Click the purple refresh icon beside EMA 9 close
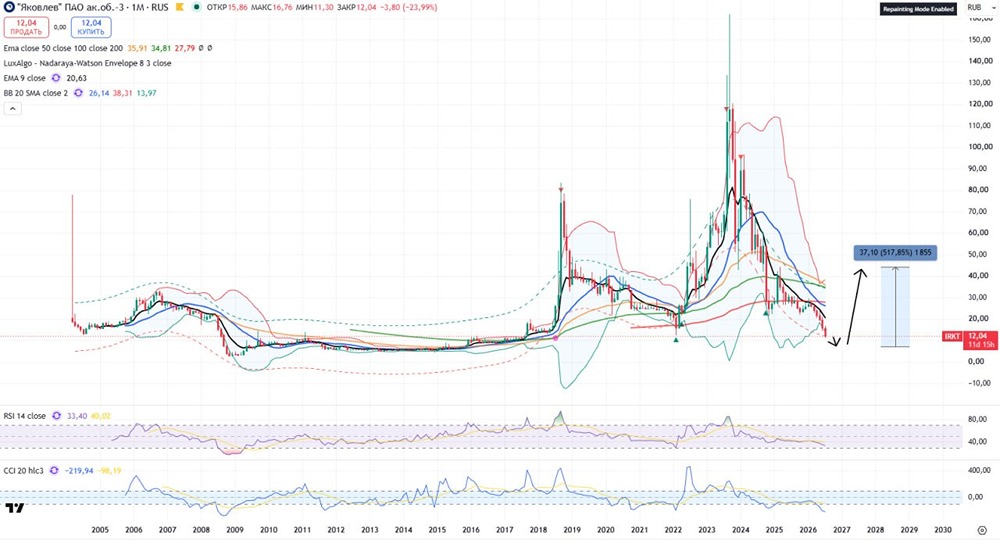 pos(56,78)
